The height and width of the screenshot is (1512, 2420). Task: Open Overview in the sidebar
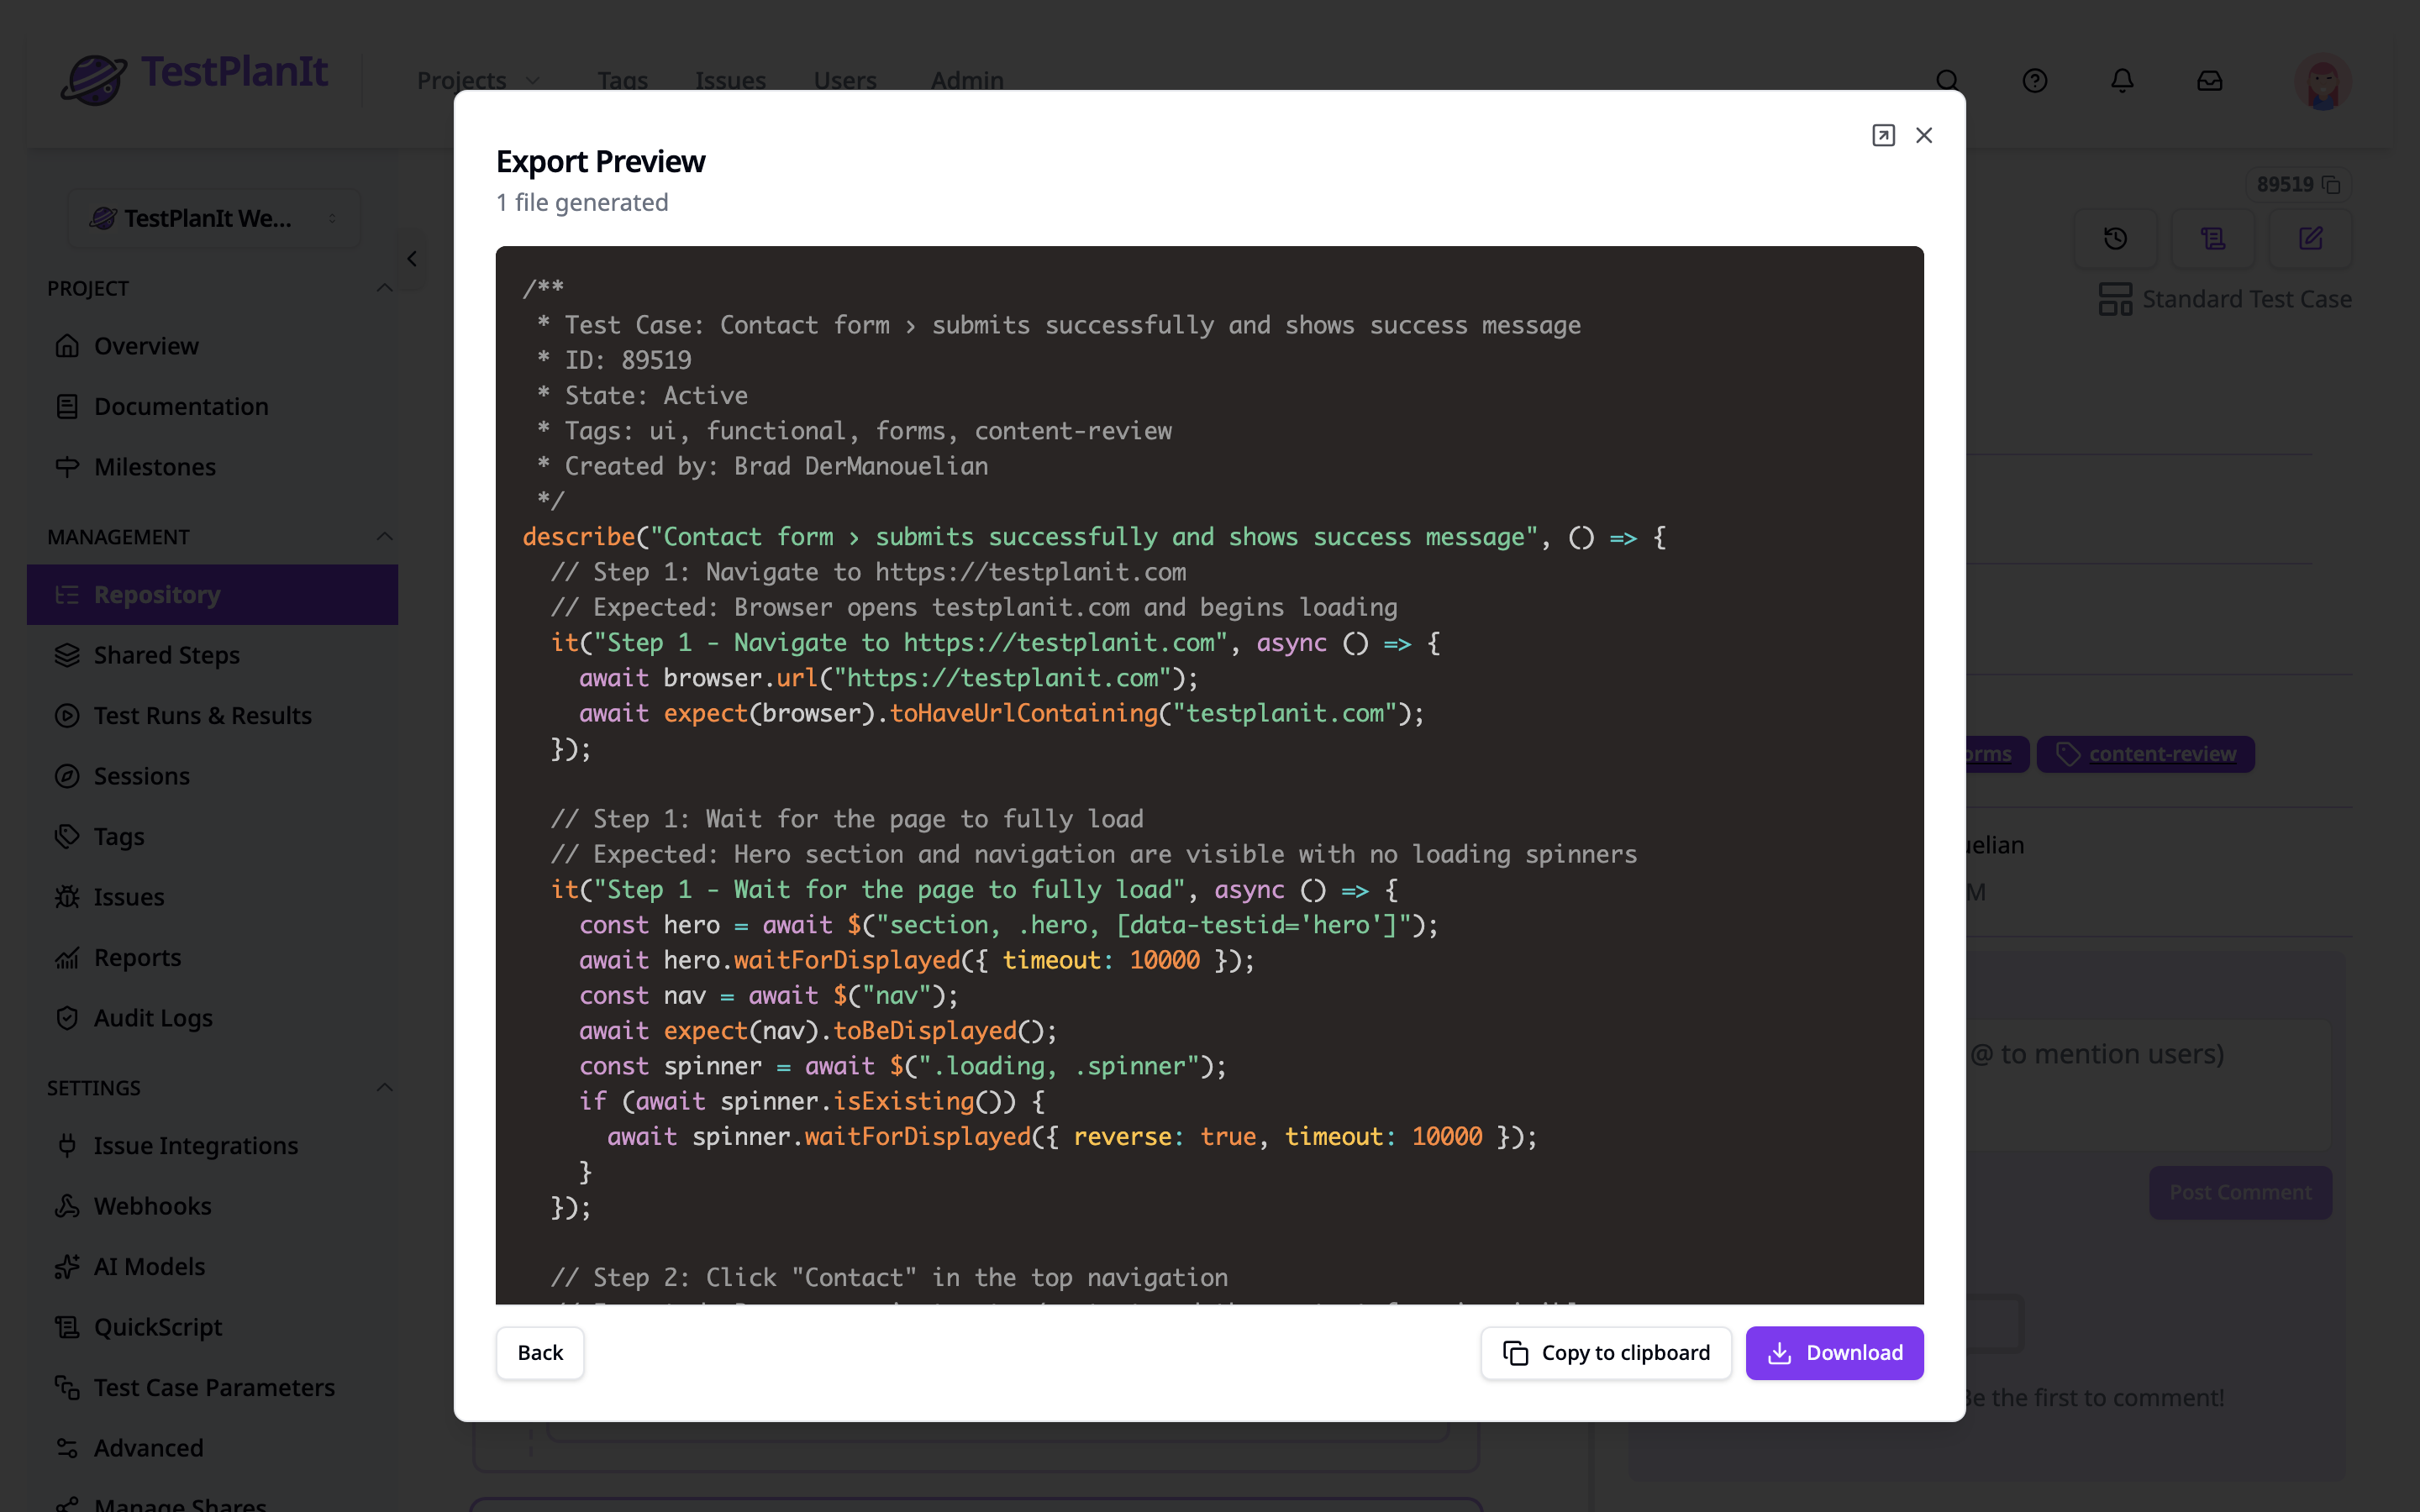point(212,345)
